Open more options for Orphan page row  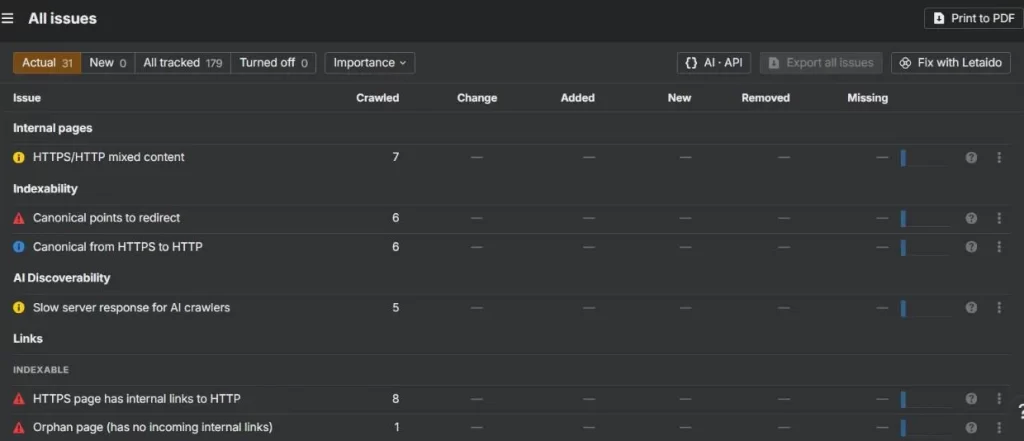pyautogui.click(x=999, y=427)
